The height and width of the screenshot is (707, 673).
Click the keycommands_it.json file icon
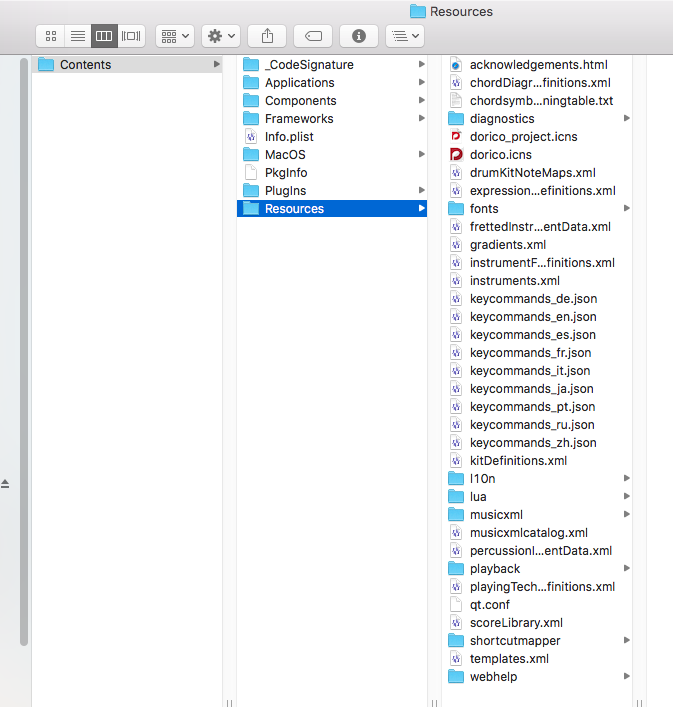tap(456, 371)
